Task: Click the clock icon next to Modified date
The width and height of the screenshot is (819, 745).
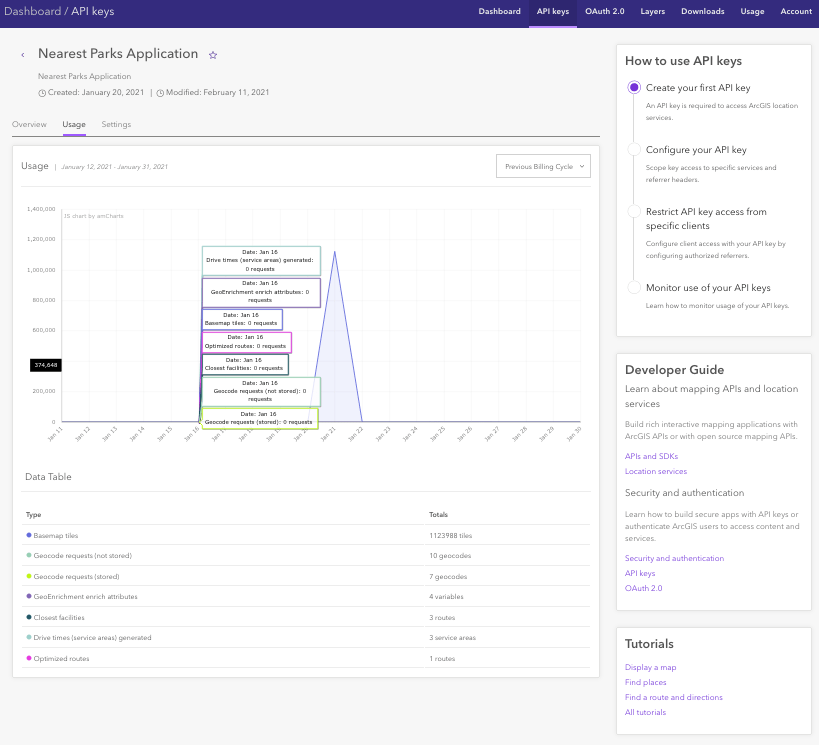Action: pos(160,93)
